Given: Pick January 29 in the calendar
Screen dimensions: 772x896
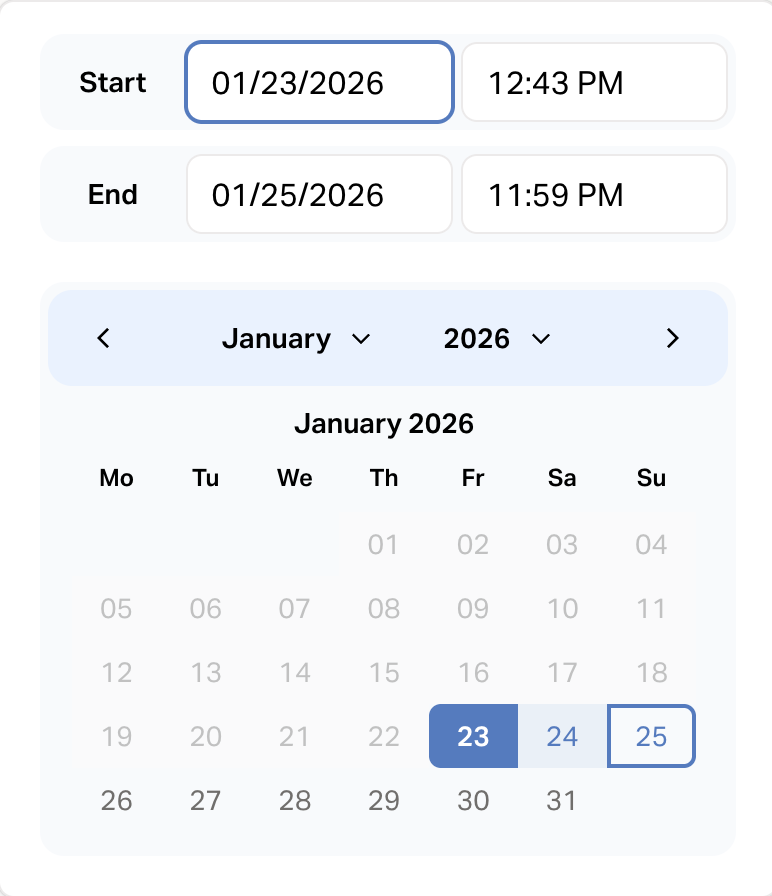Looking at the screenshot, I should point(384,801).
